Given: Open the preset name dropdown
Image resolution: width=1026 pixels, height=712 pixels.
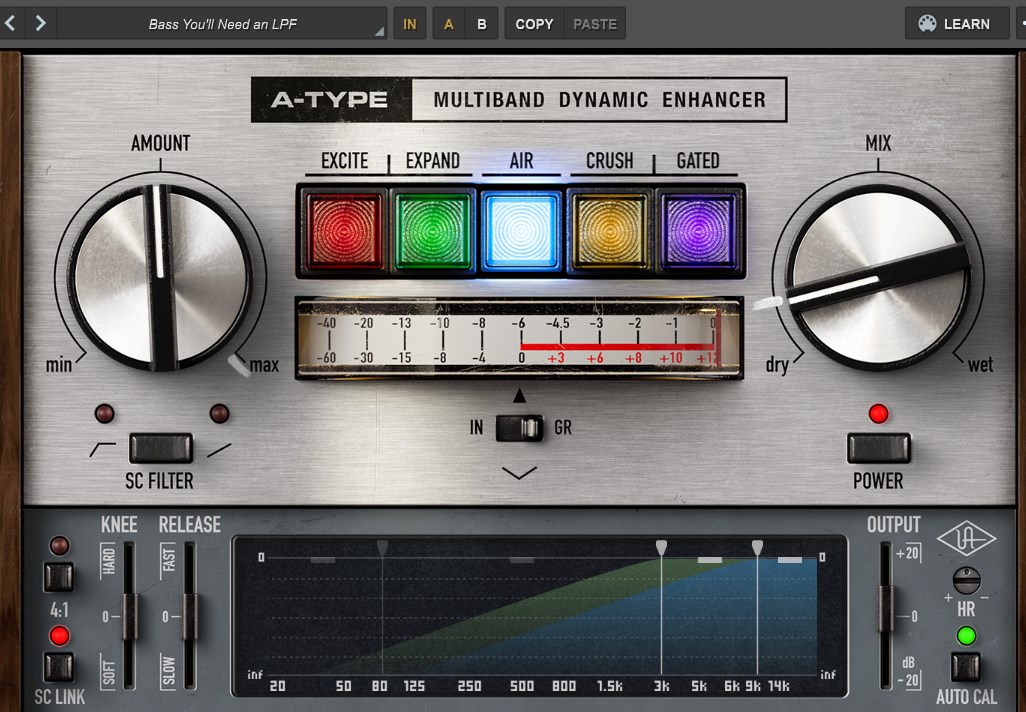Looking at the screenshot, I should 224,24.
